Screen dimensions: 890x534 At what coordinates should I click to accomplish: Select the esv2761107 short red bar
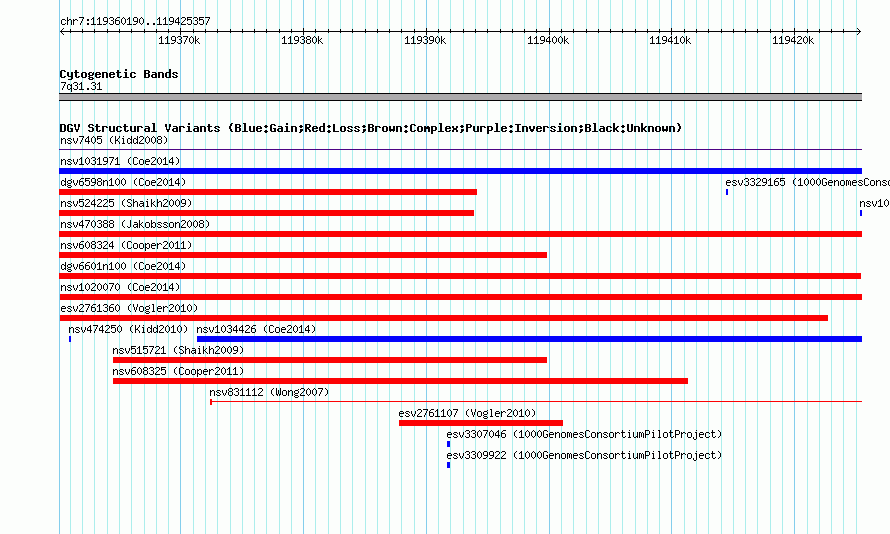pos(481,423)
